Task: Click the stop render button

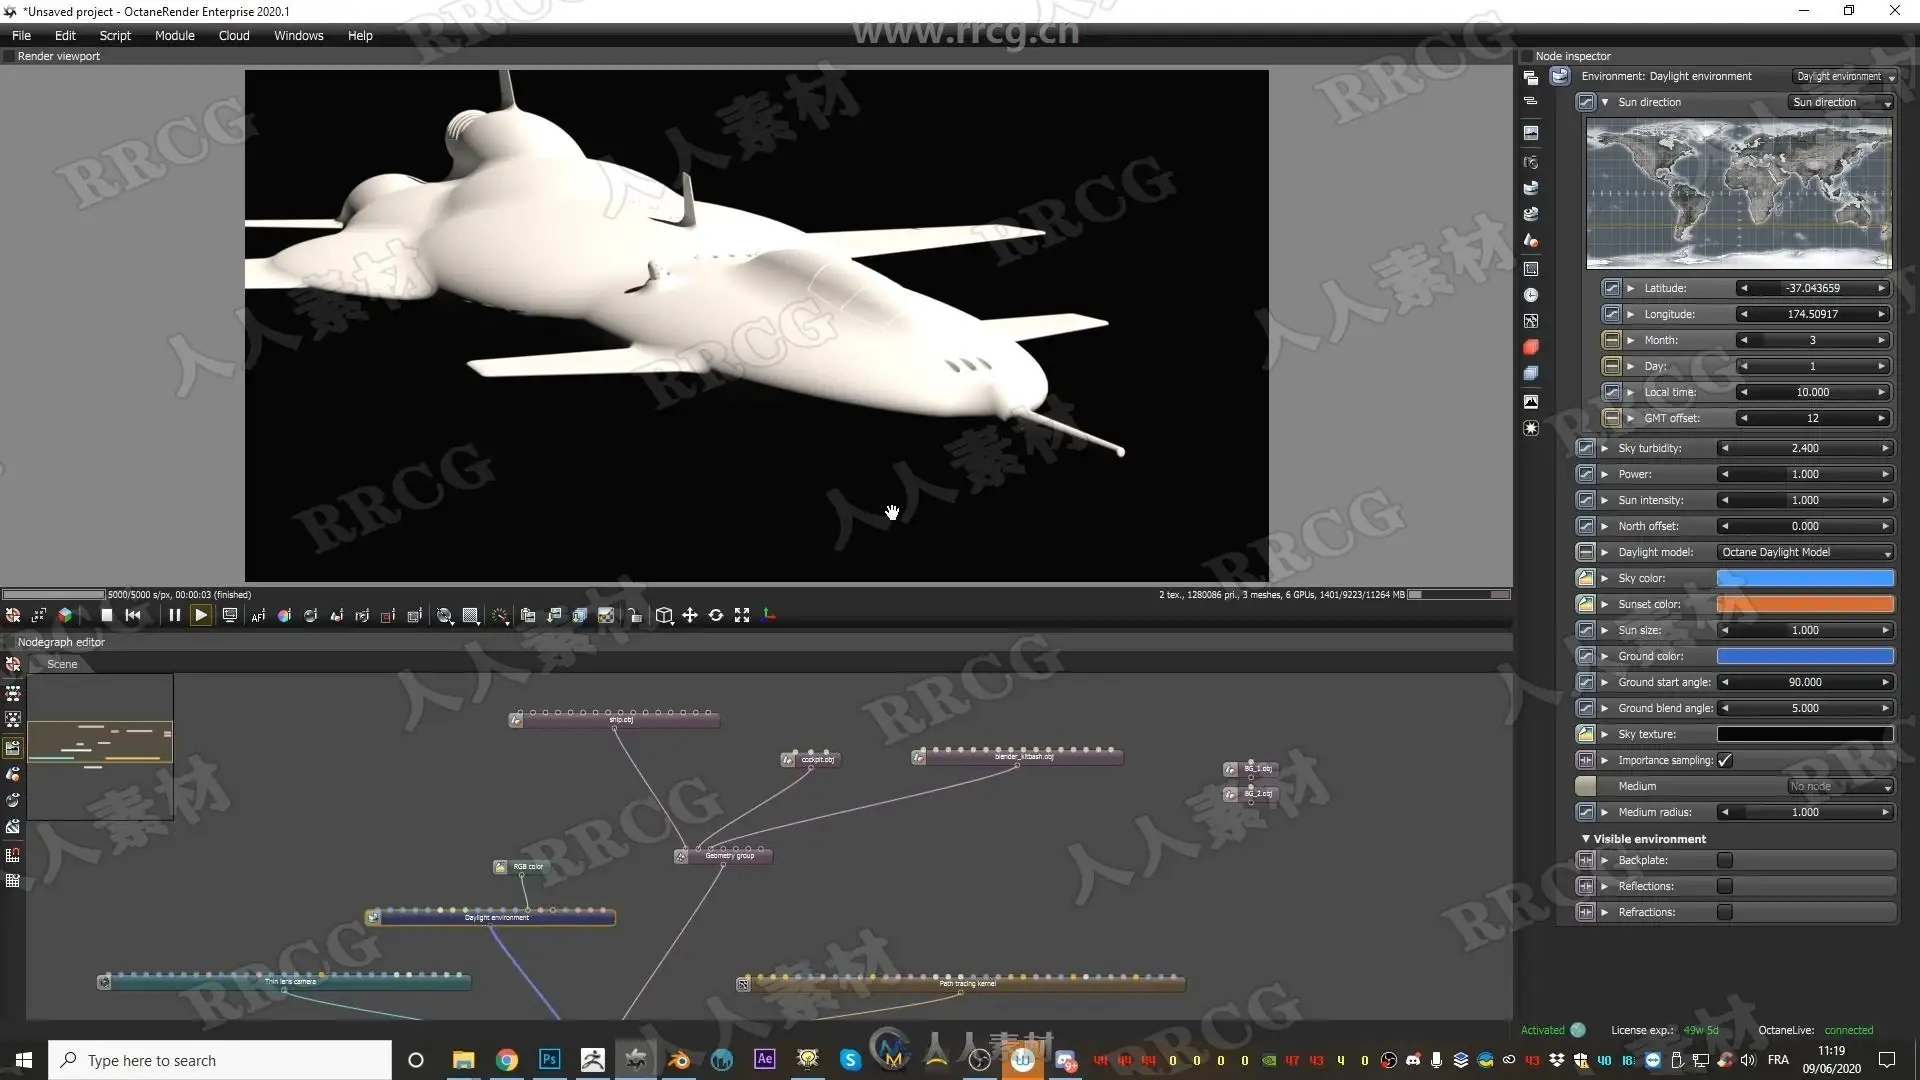Action: click(107, 616)
